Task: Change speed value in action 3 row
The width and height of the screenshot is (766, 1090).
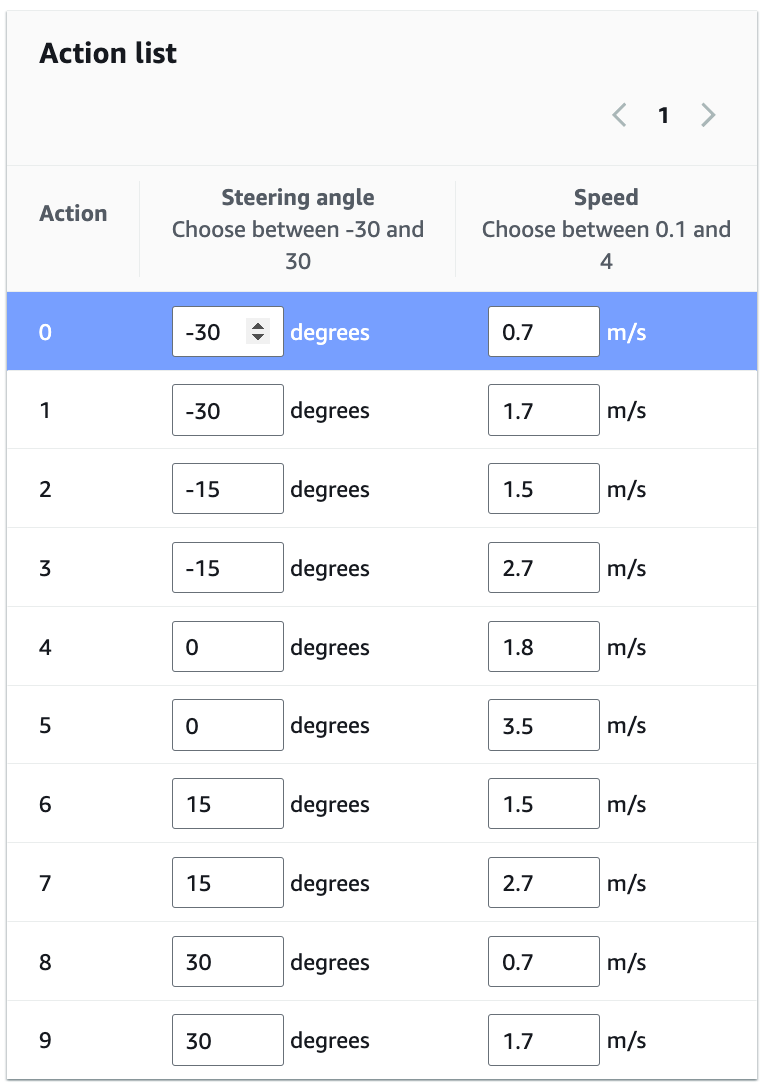Action: [543, 569]
